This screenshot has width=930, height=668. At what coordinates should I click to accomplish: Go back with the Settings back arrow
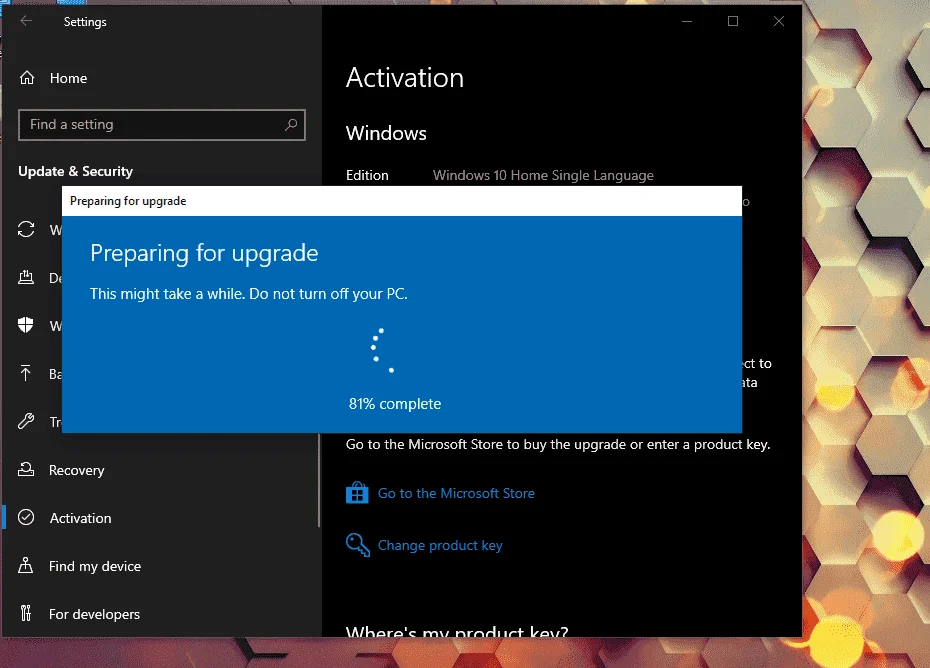pyautogui.click(x=26, y=21)
